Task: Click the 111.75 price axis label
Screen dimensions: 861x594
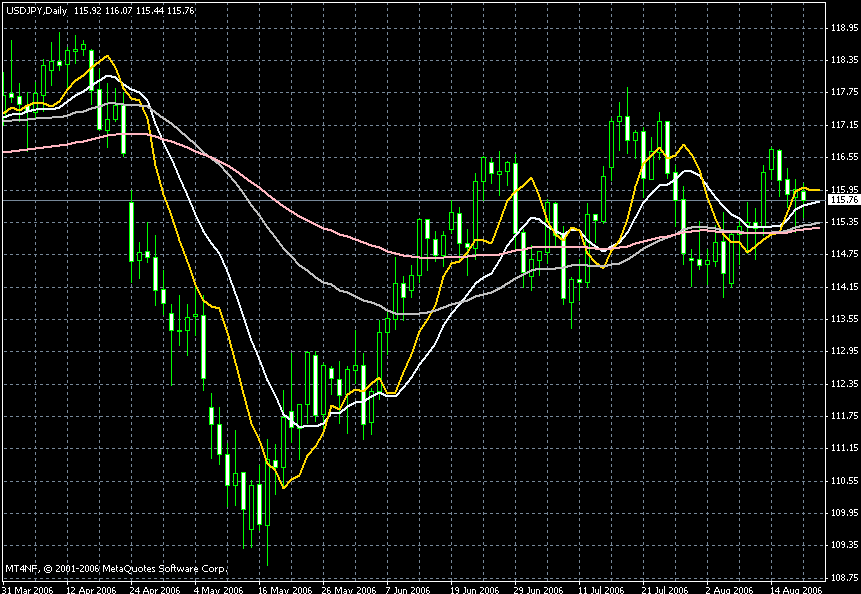Action: click(x=845, y=416)
